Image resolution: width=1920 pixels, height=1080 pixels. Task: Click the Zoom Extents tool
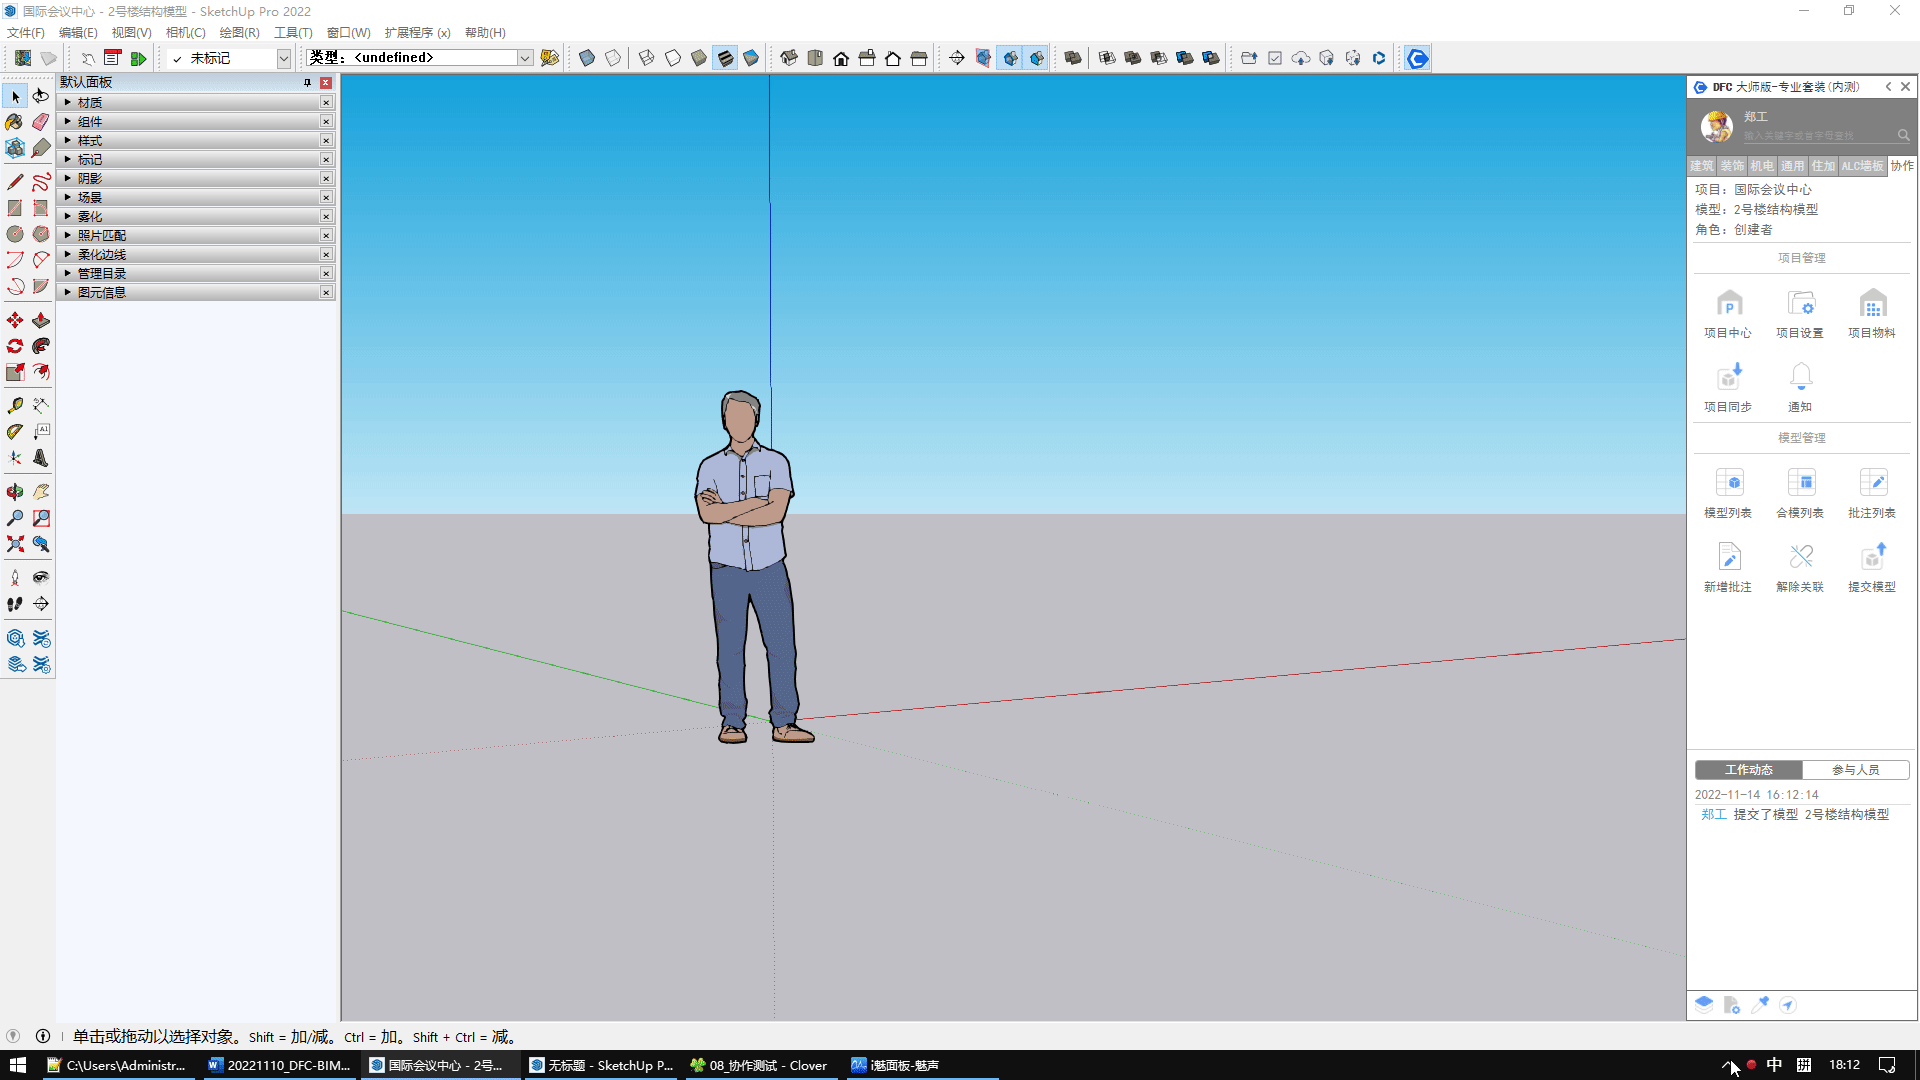15,544
